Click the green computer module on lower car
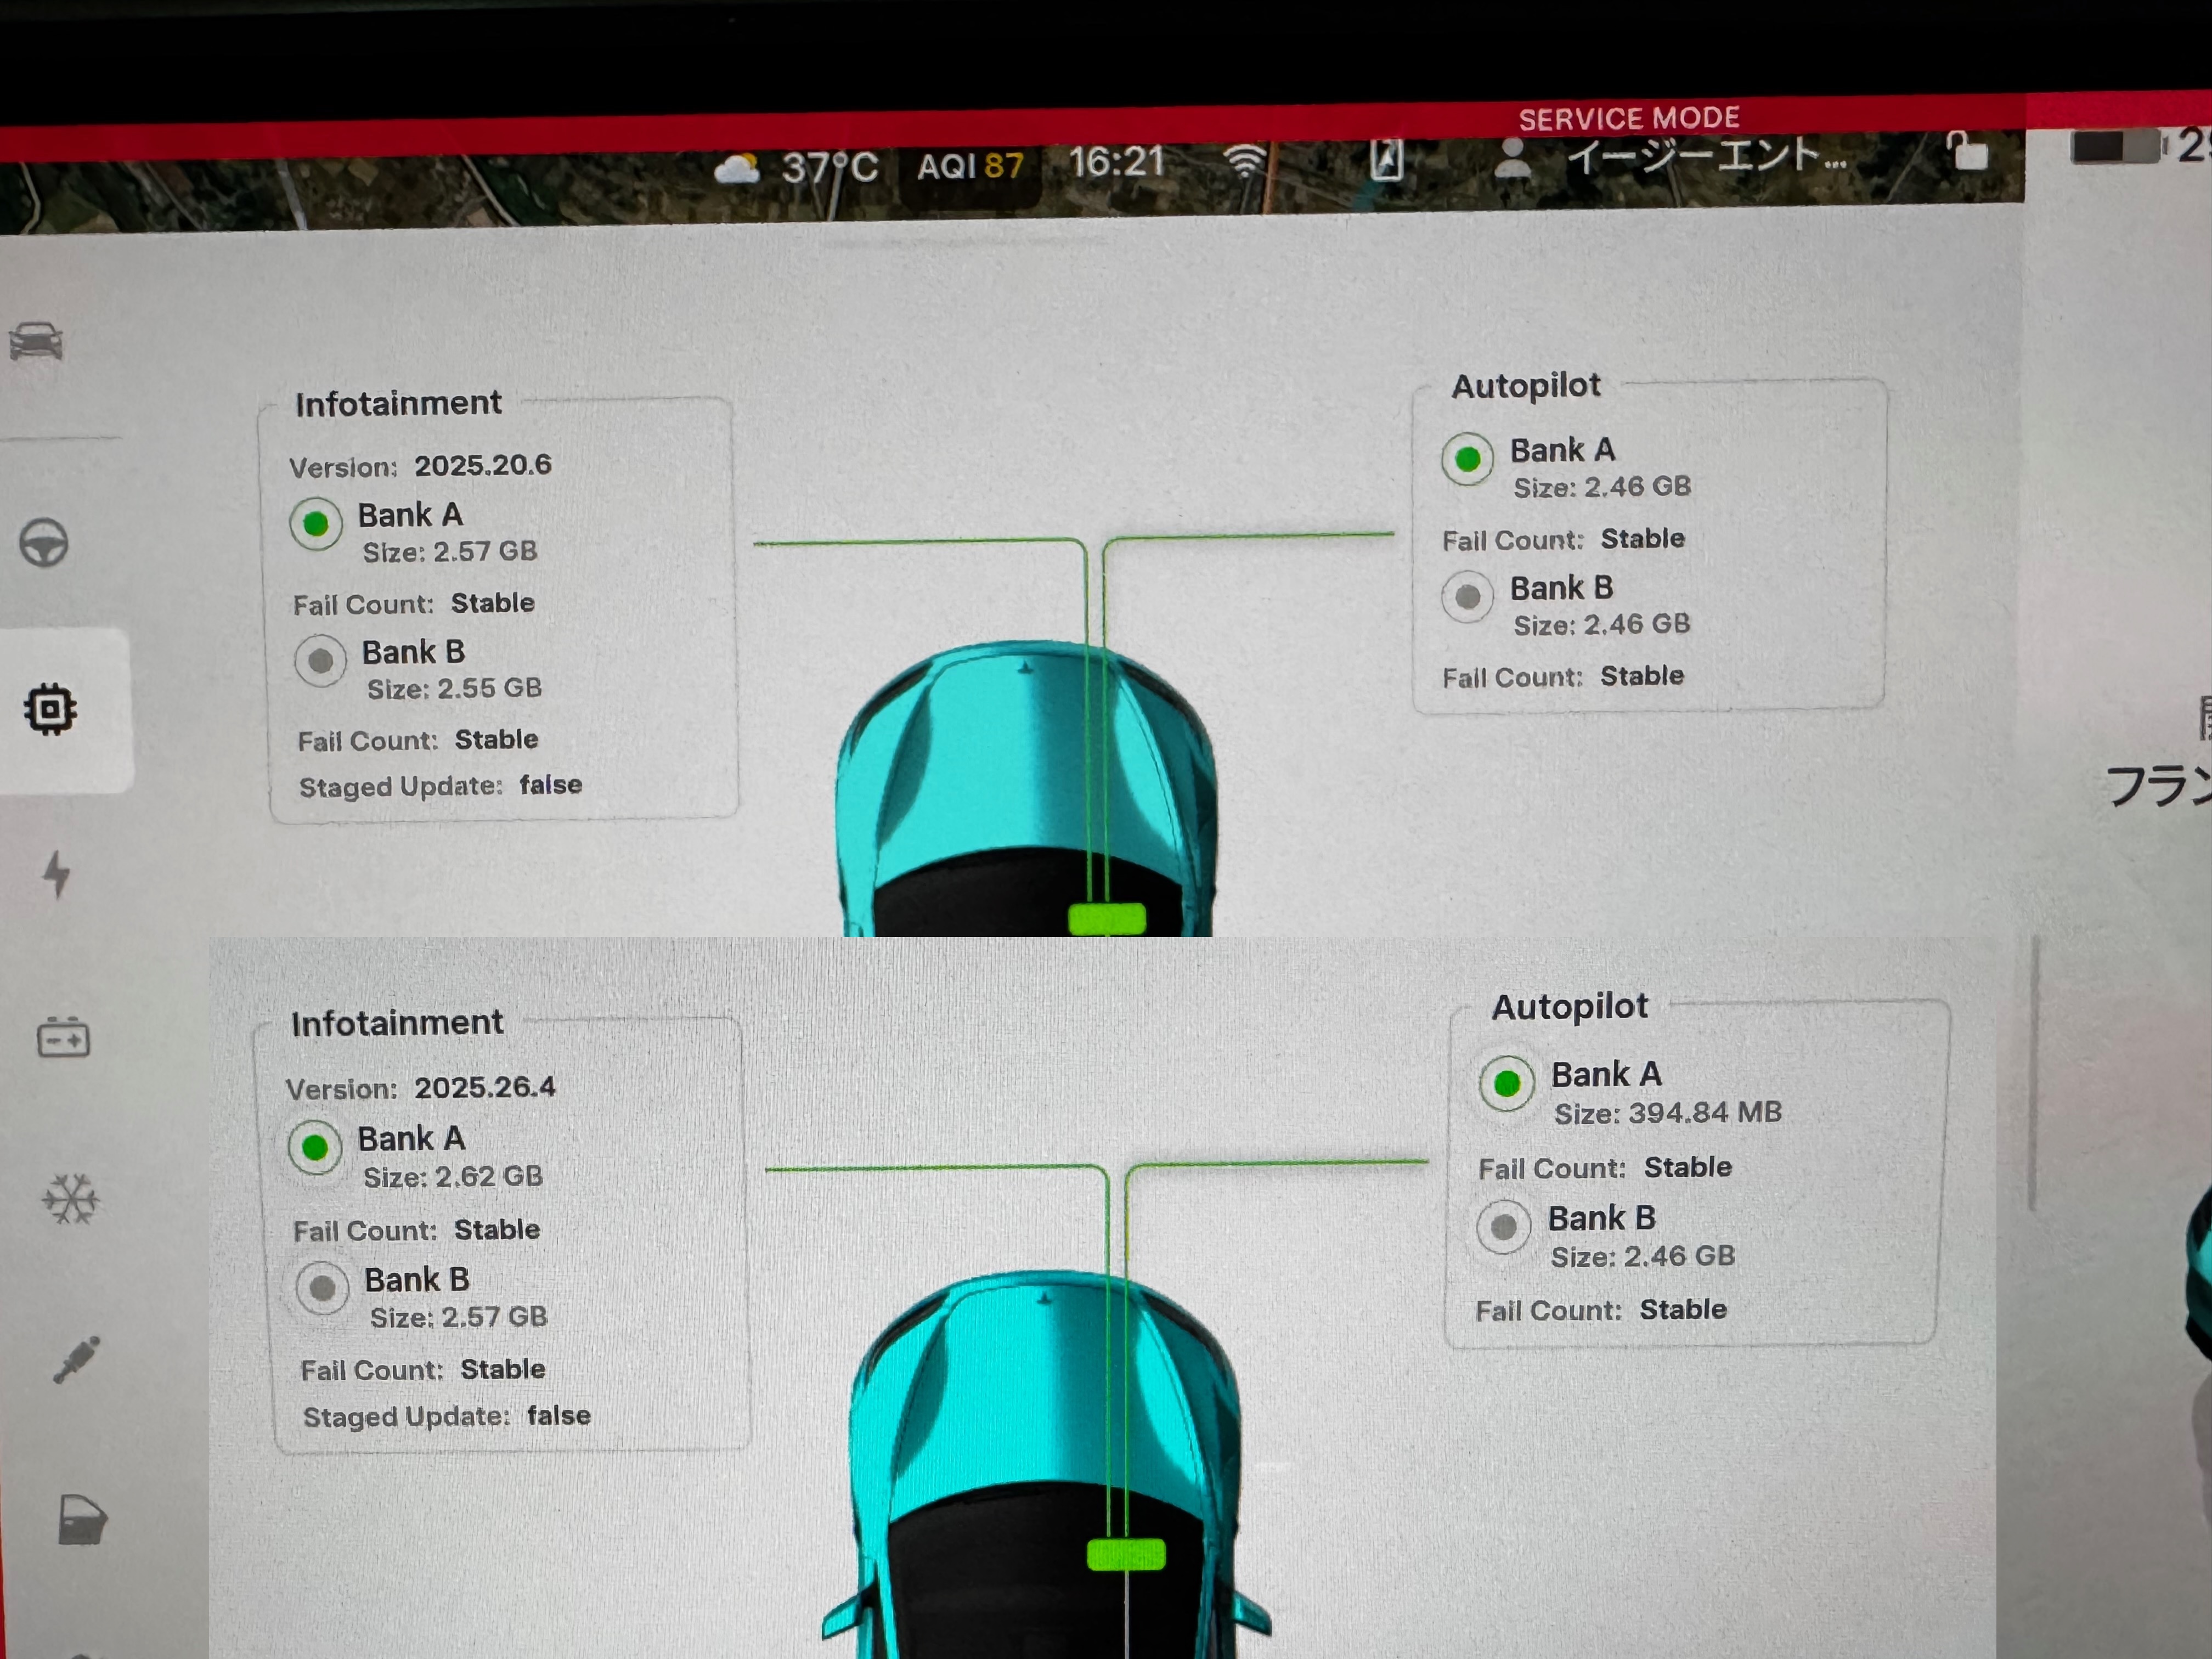 pos(1126,1554)
